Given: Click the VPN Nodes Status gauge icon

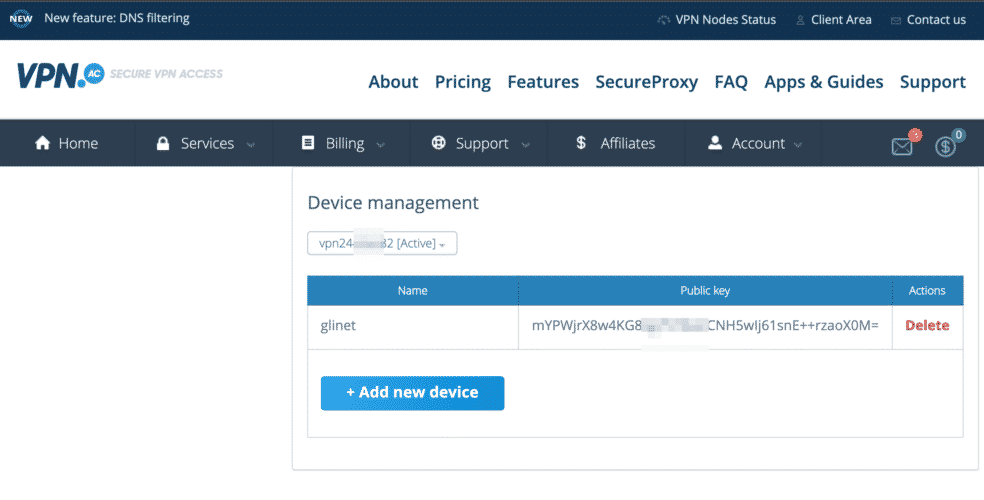Looking at the screenshot, I should 663,20.
